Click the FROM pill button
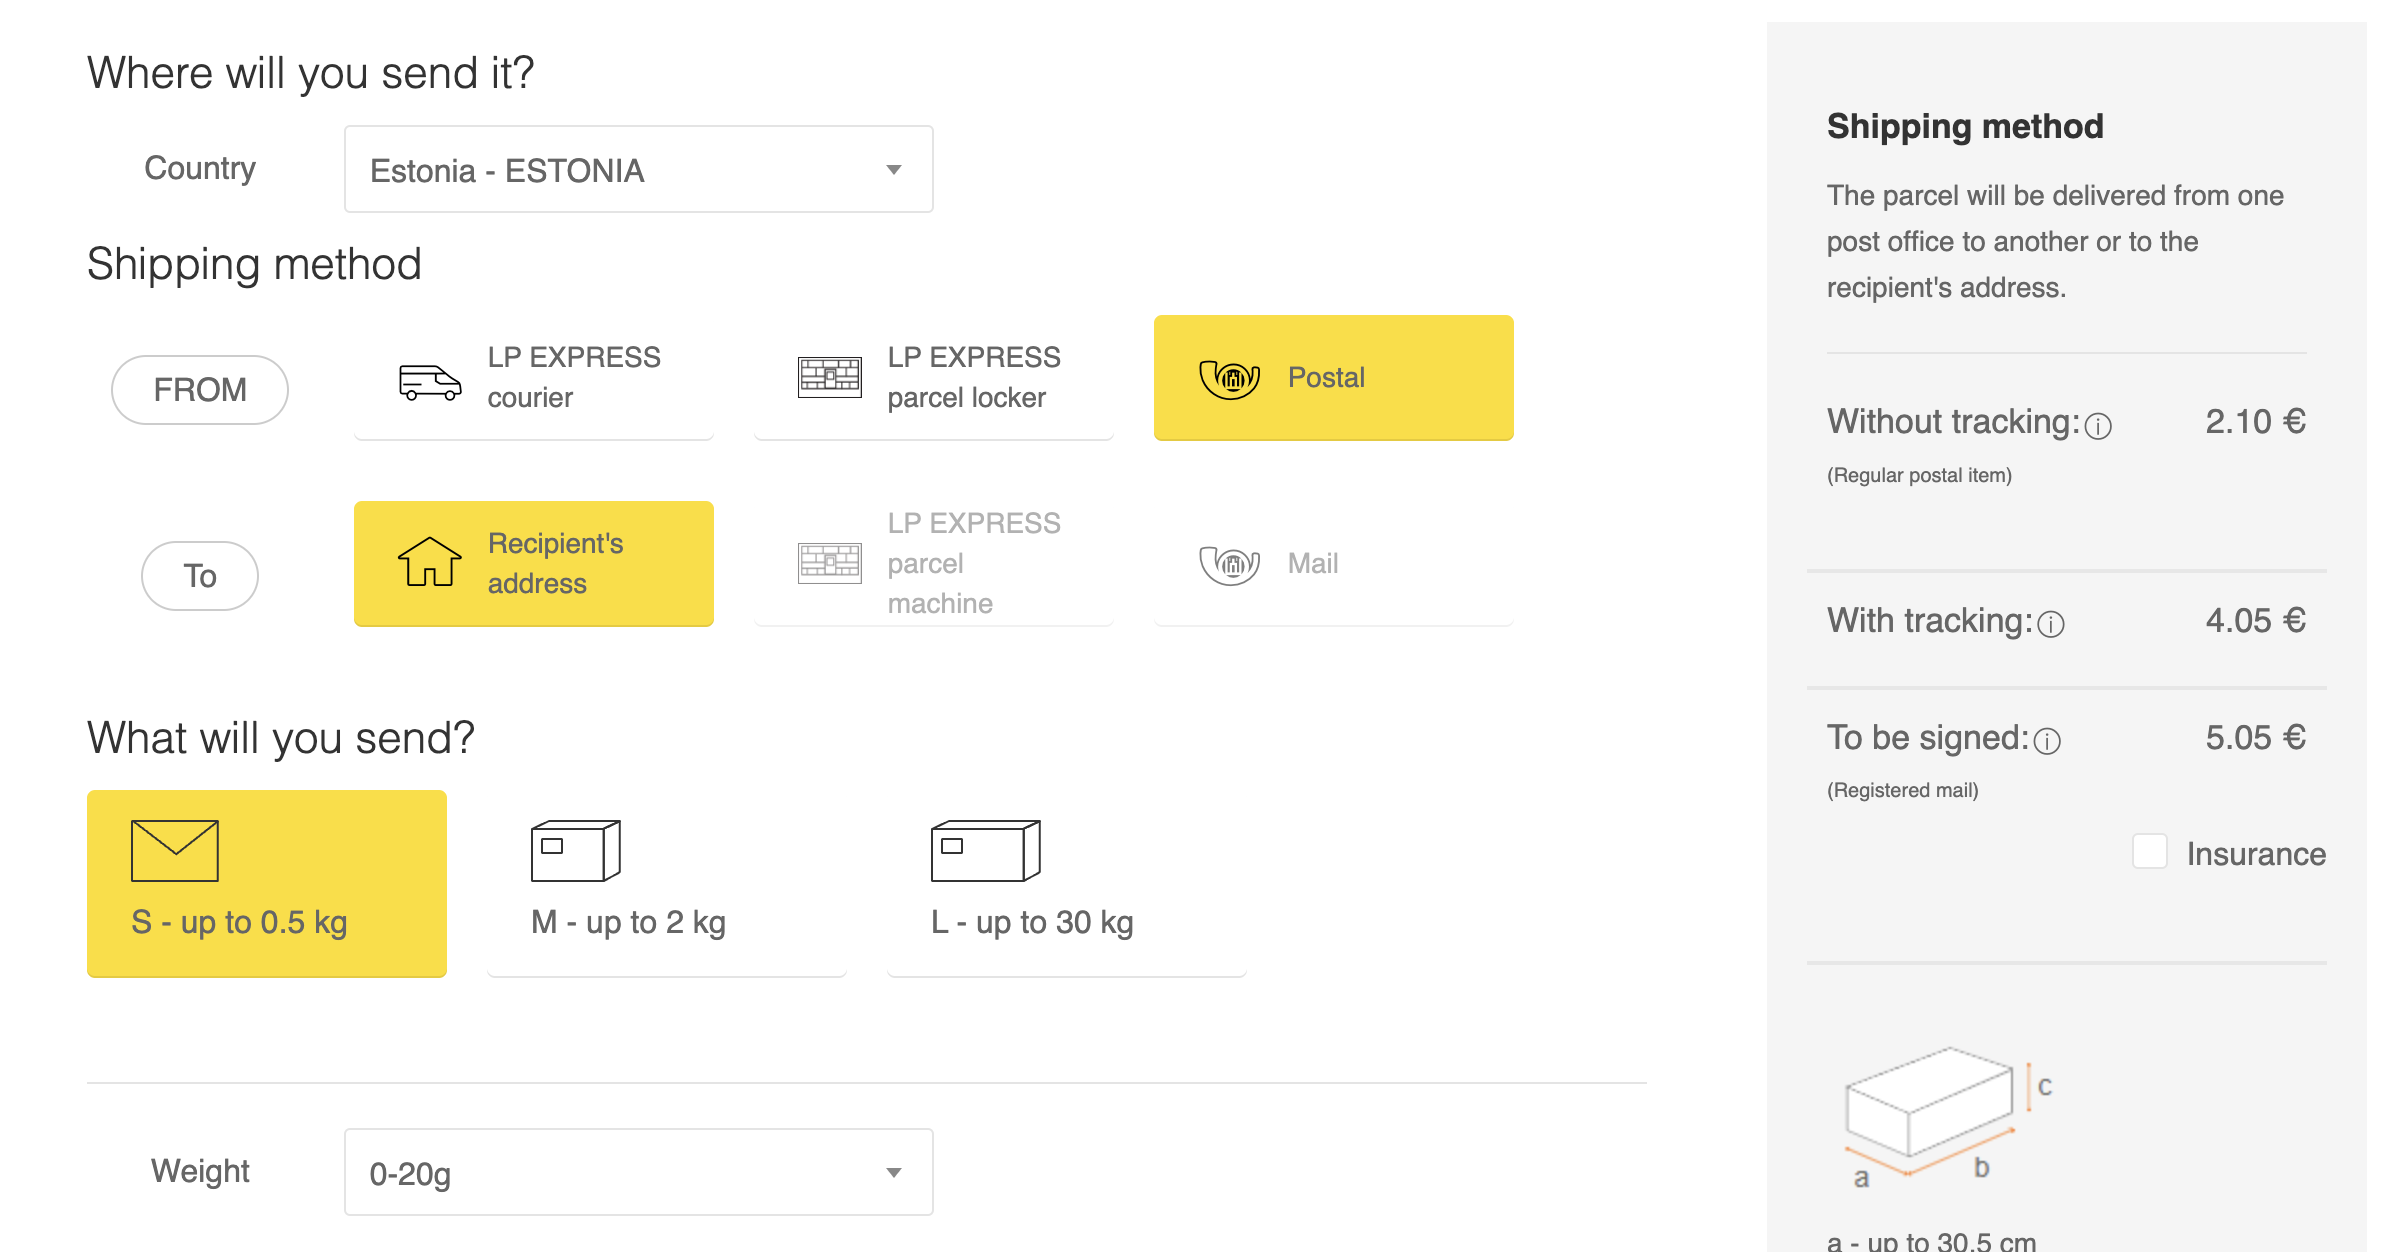This screenshot has width=2404, height=1252. (200, 390)
